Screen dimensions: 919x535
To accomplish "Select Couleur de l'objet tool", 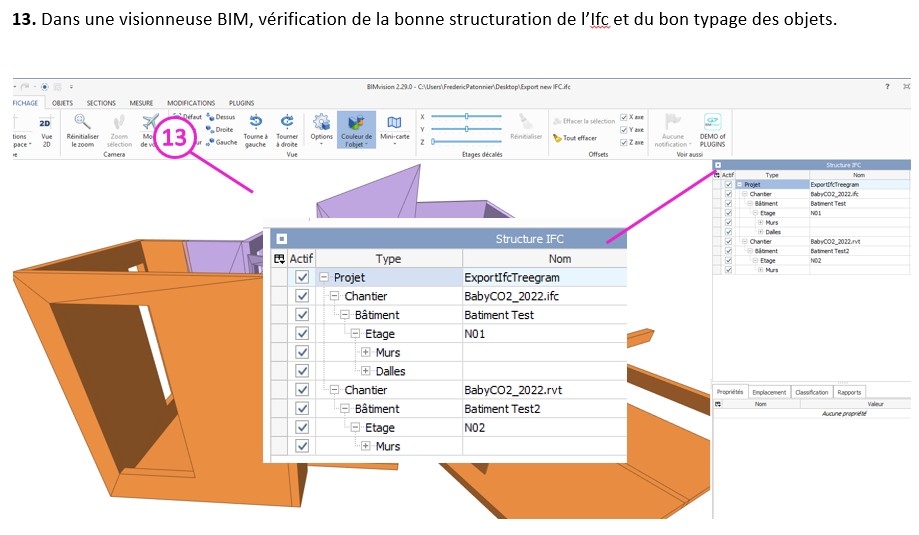I will 356,124.
